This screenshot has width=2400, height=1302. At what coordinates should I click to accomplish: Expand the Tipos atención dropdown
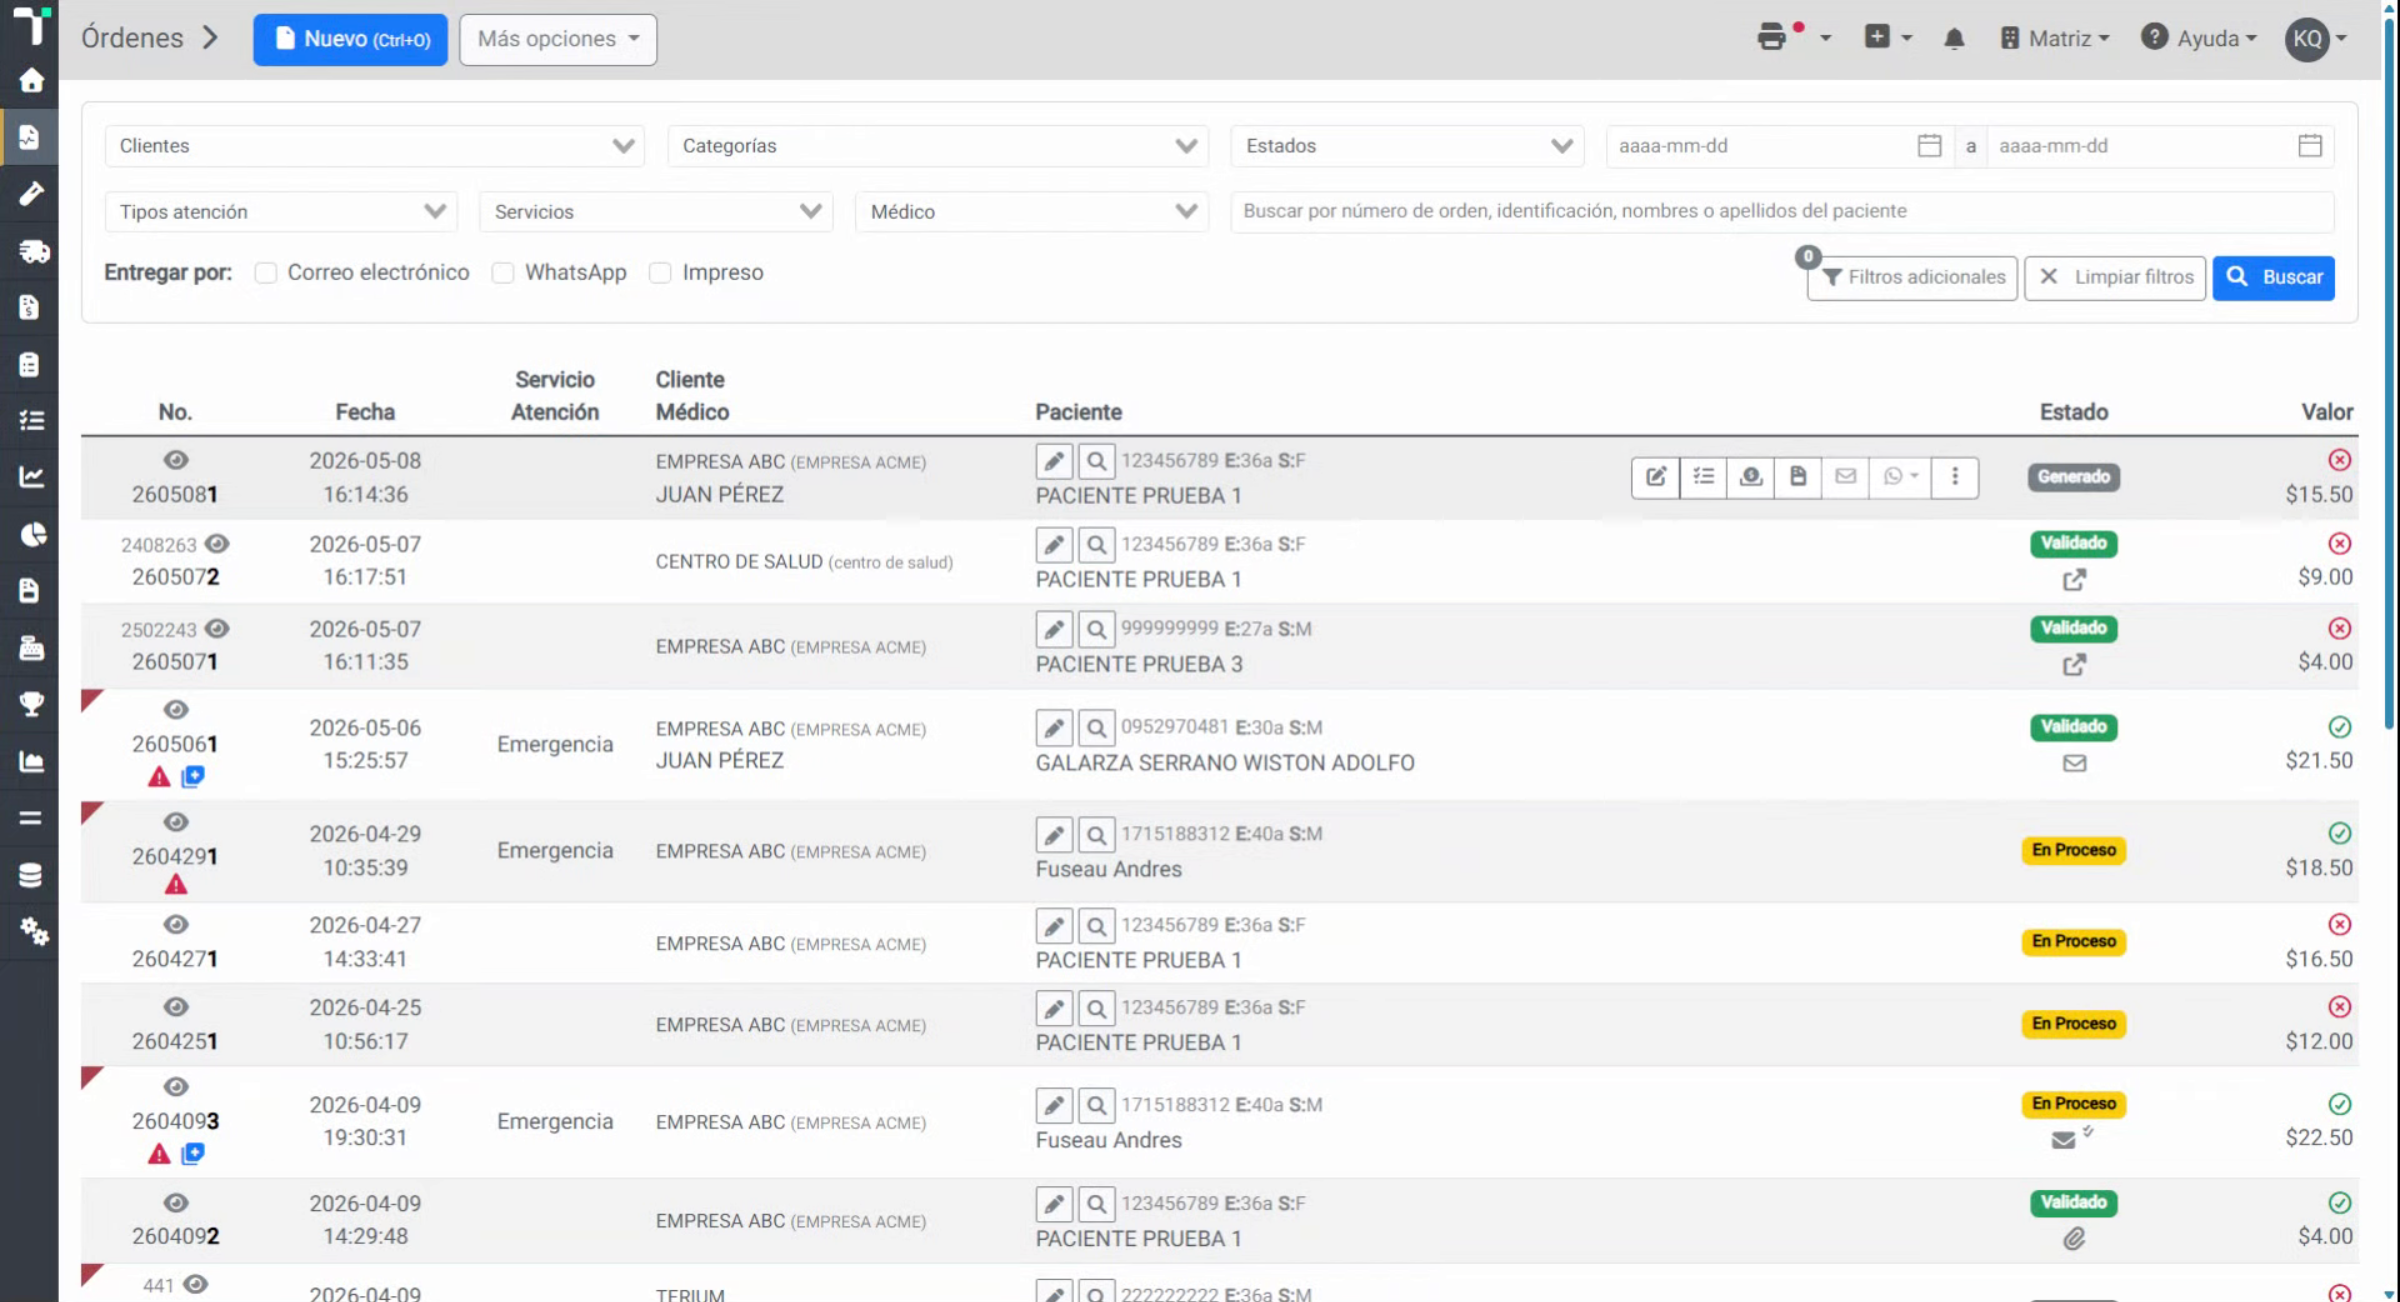click(x=281, y=212)
